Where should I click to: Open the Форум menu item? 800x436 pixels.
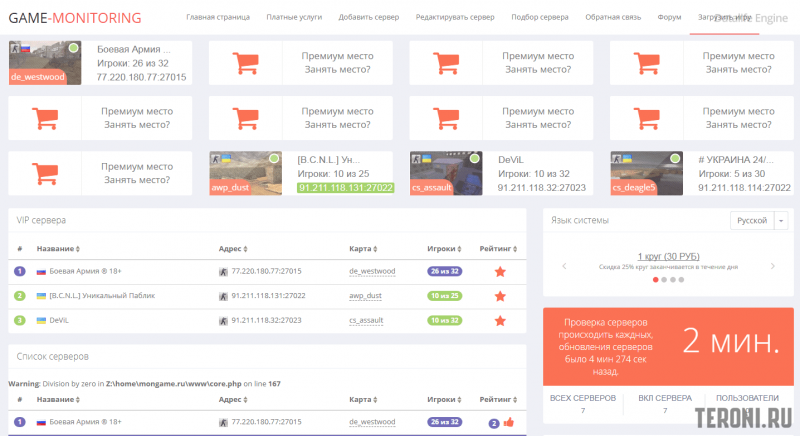coord(670,18)
